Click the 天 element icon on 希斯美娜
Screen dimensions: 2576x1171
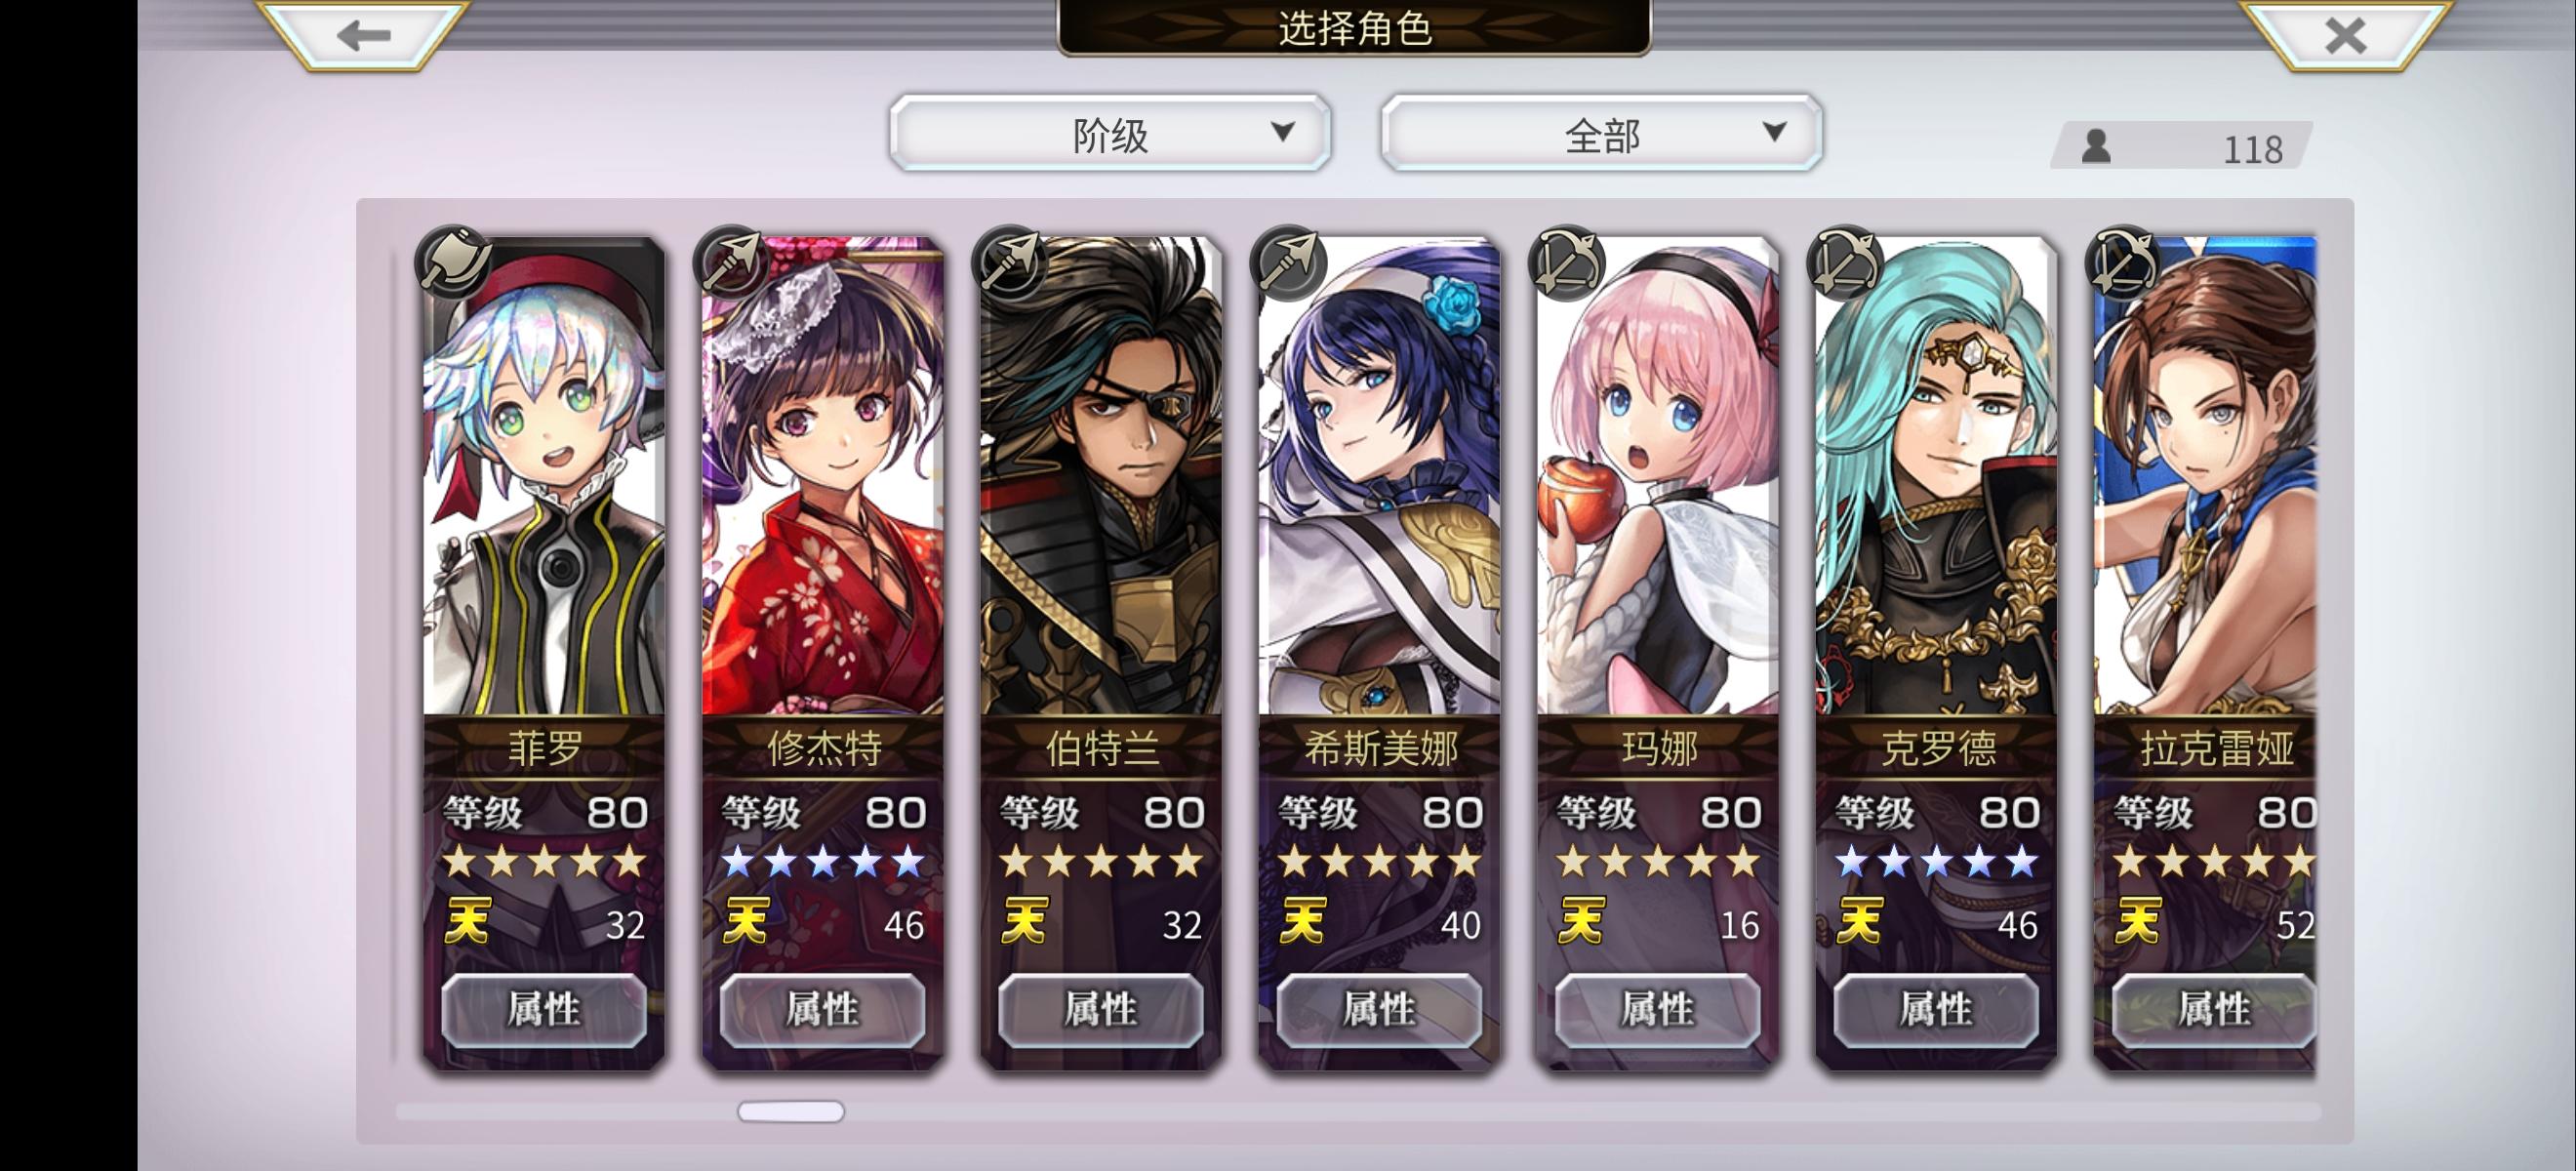pyautogui.click(x=1302, y=921)
